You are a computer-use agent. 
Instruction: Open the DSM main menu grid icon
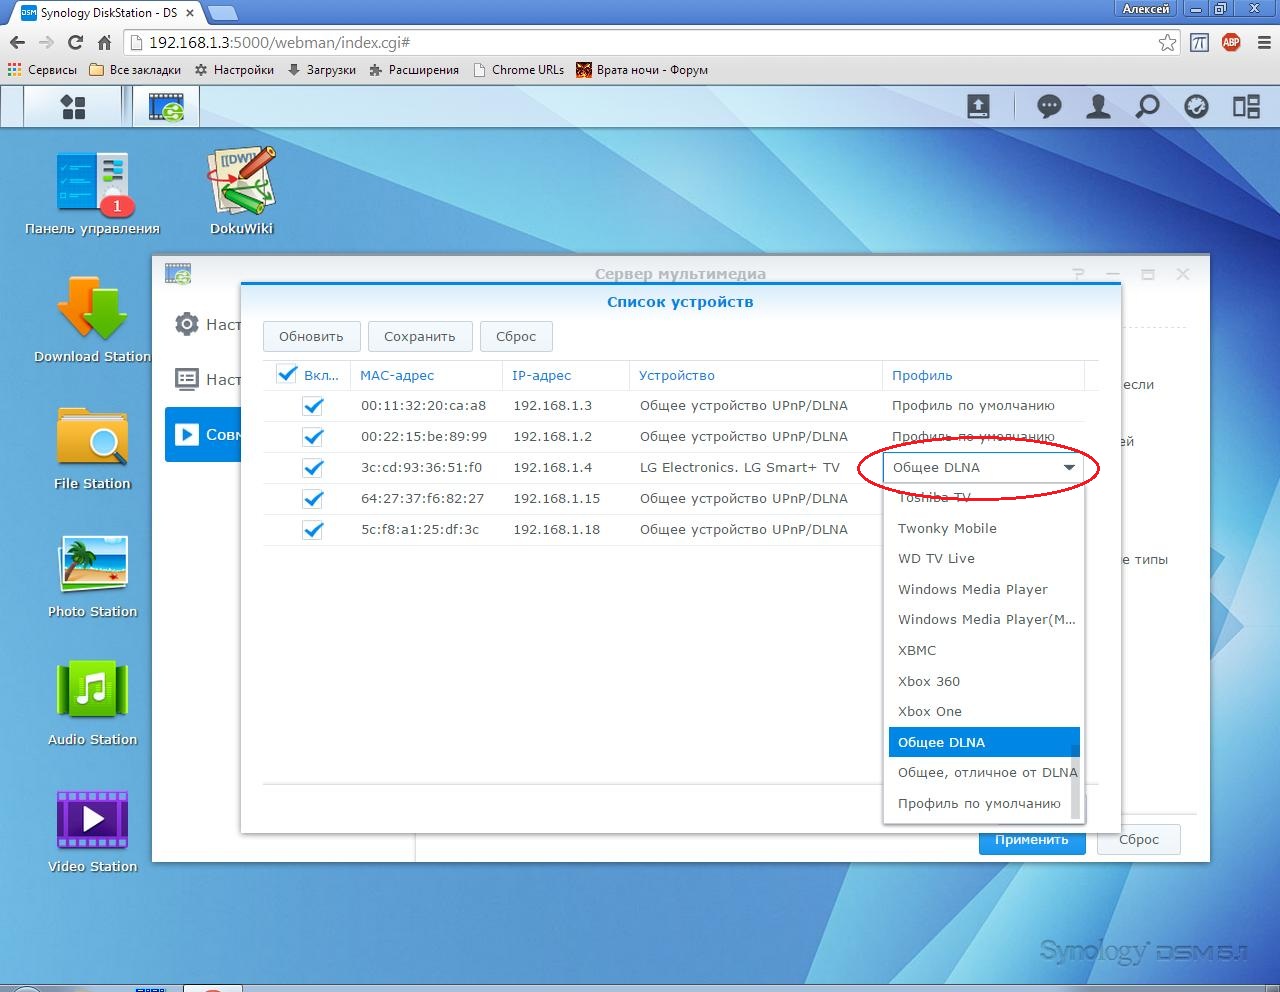coord(73,107)
